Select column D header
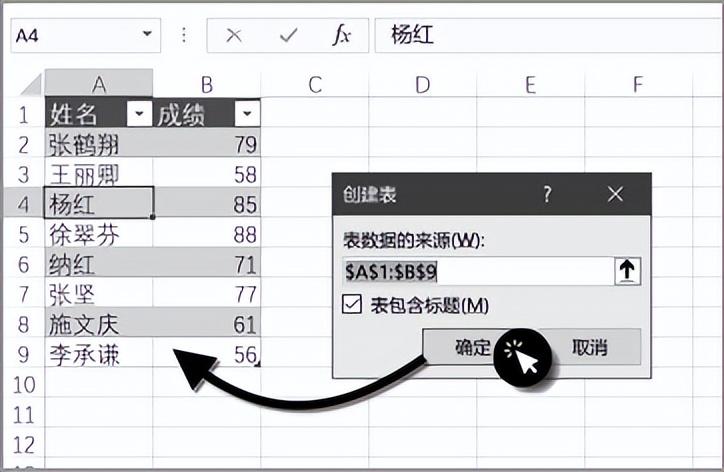 (422, 84)
